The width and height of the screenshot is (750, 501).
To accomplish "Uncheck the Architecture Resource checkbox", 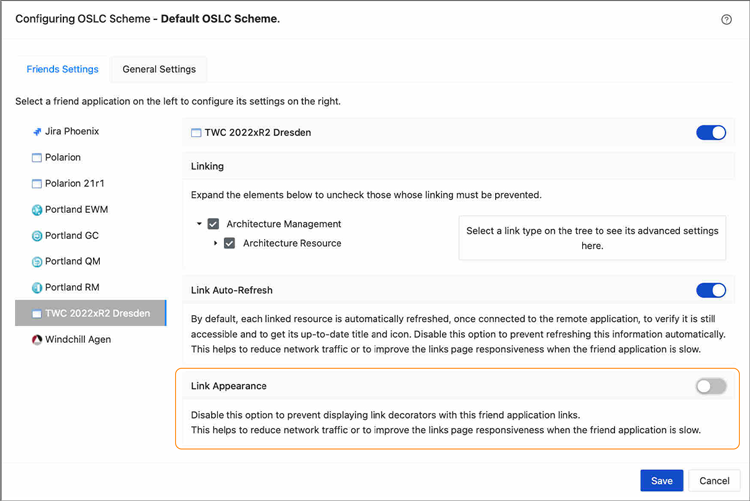I will pos(230,243).
